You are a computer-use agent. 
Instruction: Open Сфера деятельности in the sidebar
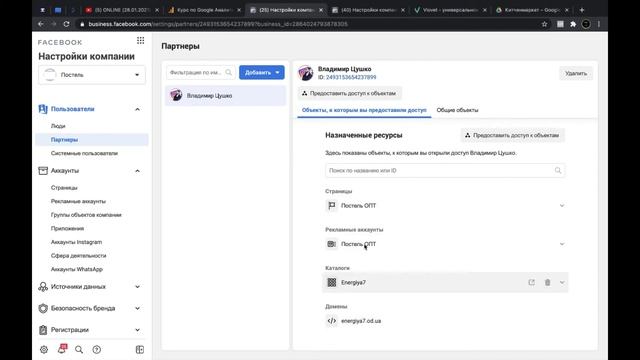(x=78, y=256)
